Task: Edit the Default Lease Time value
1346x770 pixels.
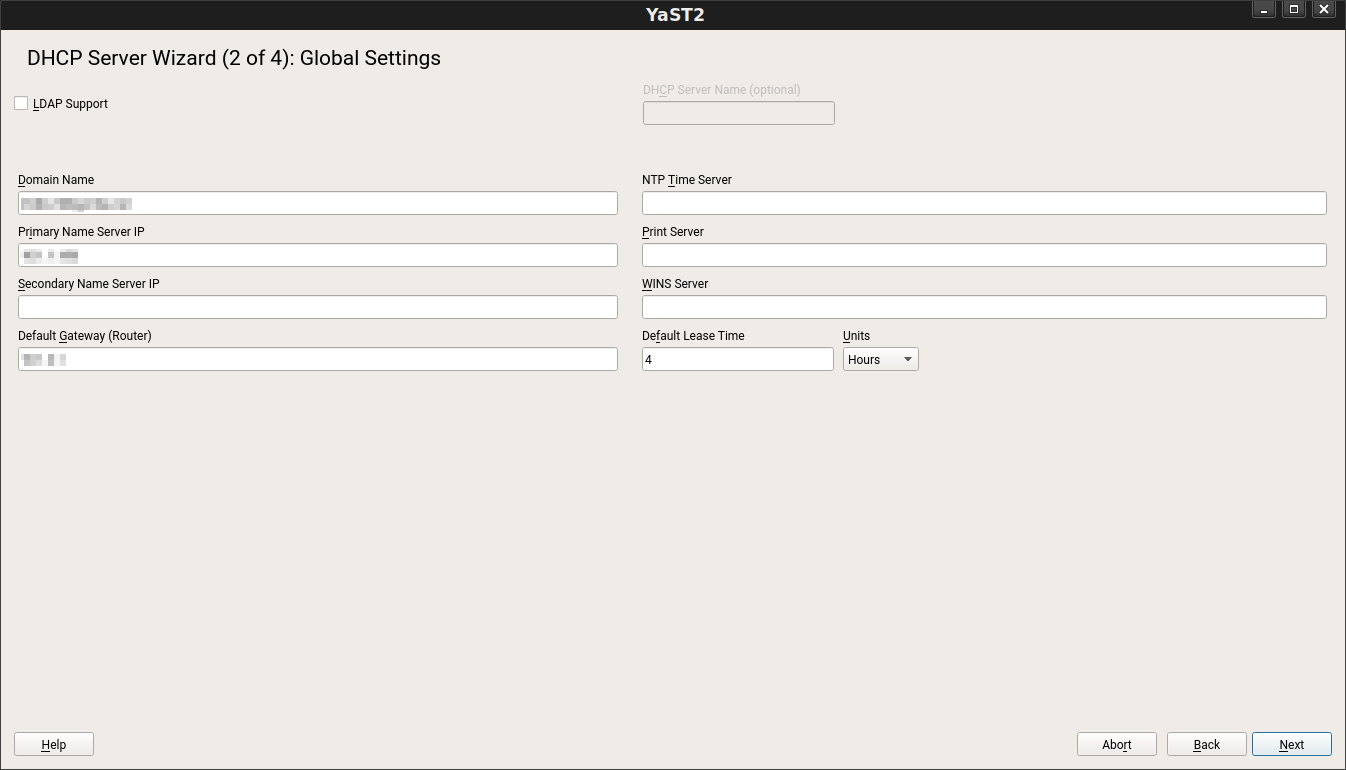Action: tap(737, 358)
